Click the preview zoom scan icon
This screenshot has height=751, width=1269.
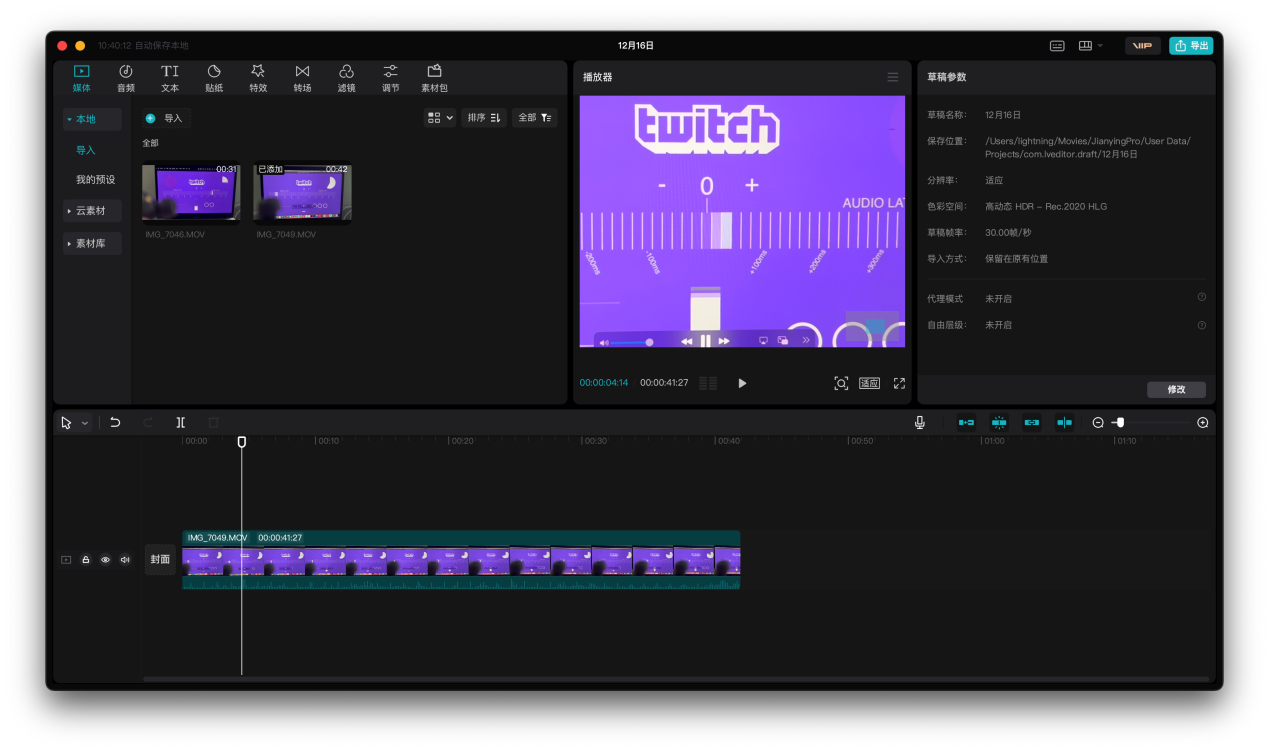841,383
